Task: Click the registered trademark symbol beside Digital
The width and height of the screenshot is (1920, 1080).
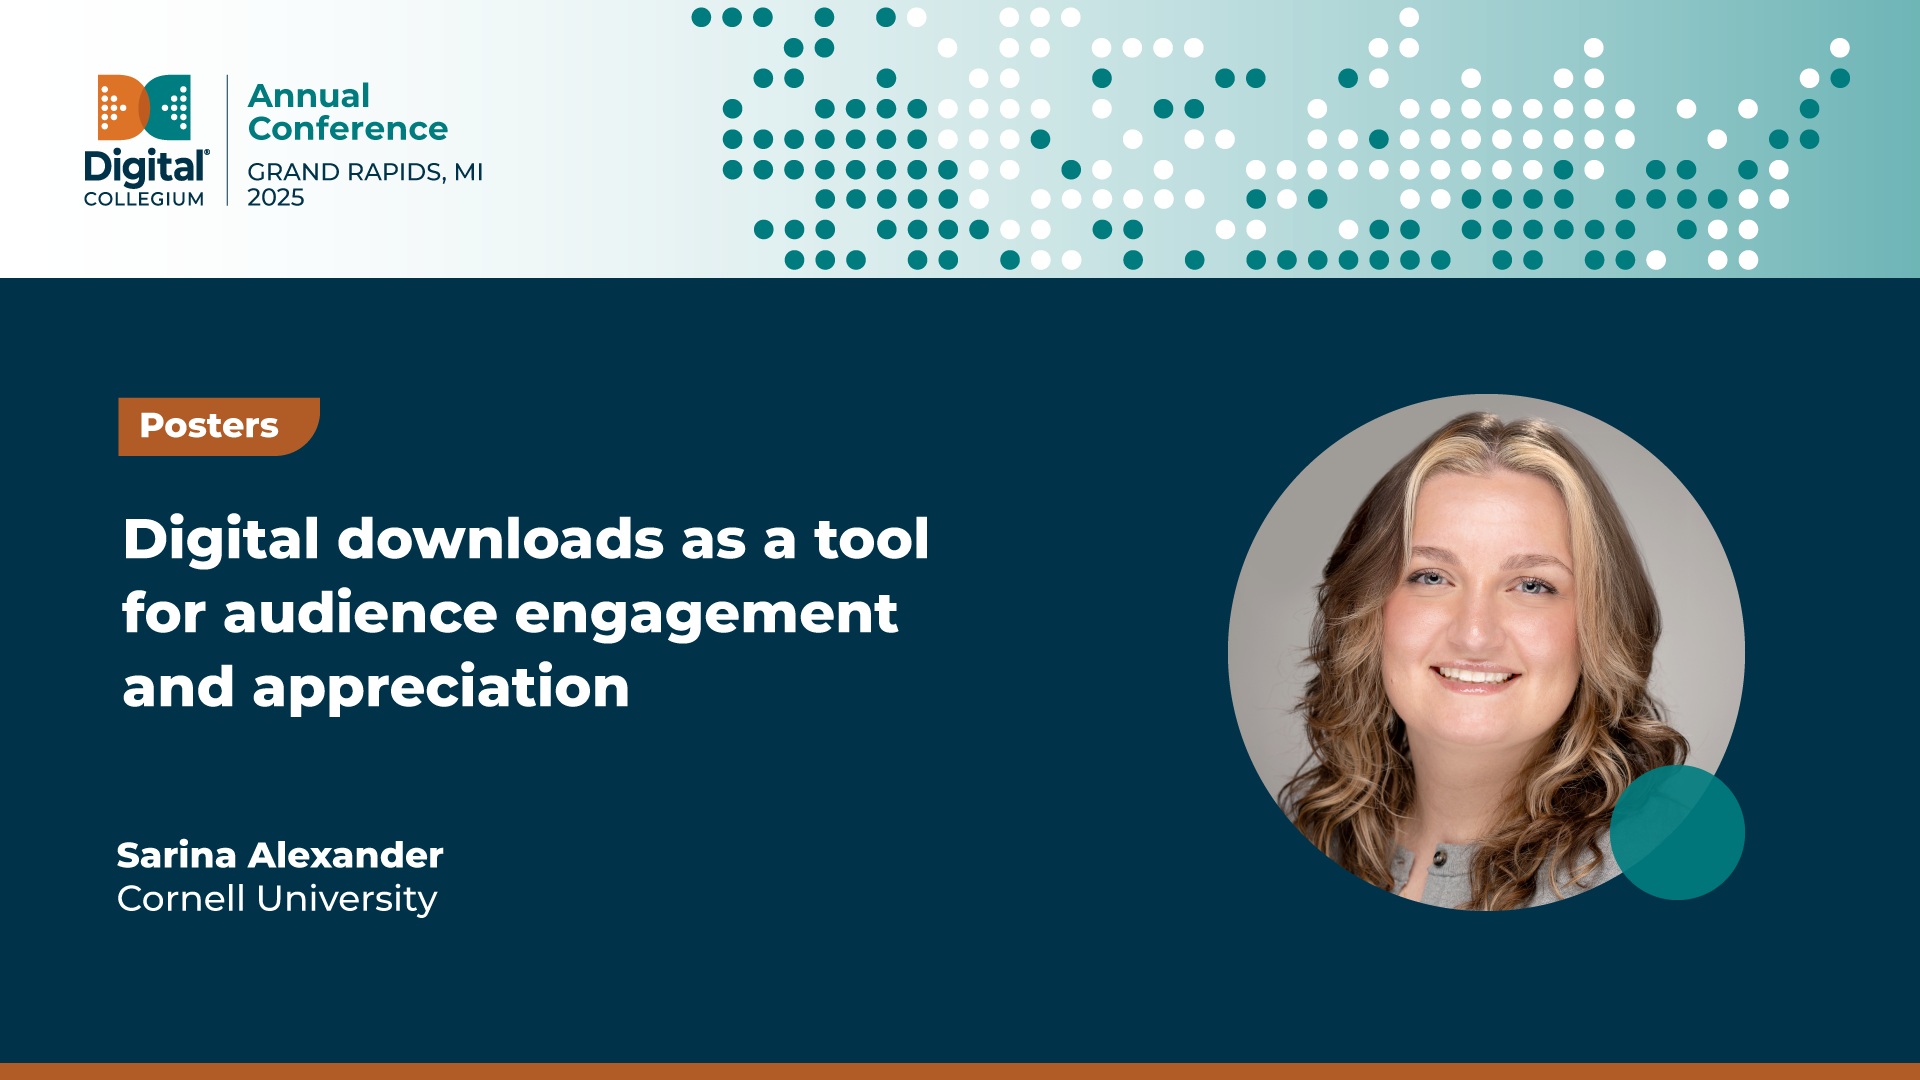Action: (208, 152)
